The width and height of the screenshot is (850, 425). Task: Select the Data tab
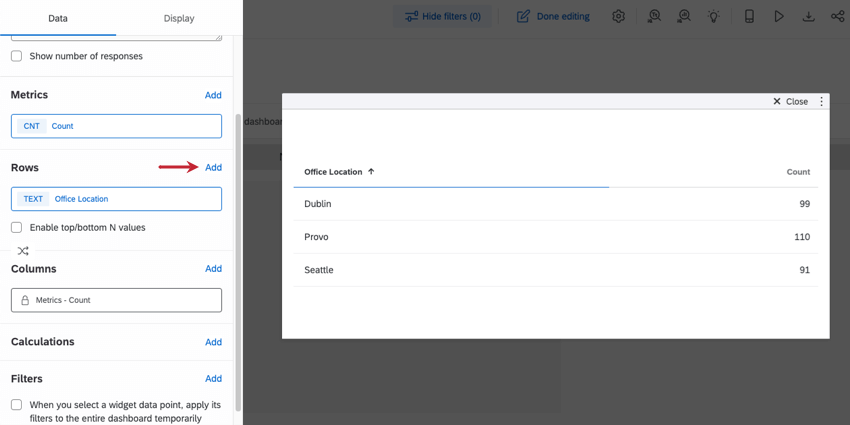(x=58, y=18)
